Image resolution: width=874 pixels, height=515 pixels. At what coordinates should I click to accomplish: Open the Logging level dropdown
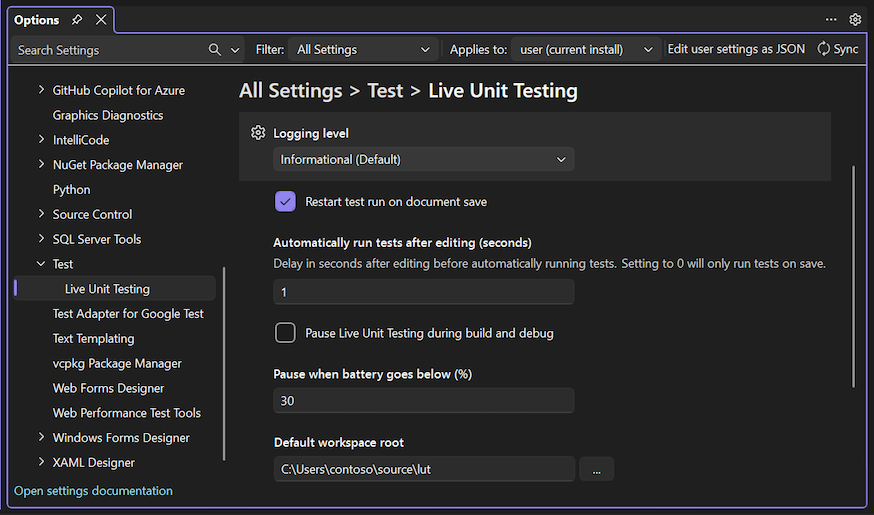[423, 159]
